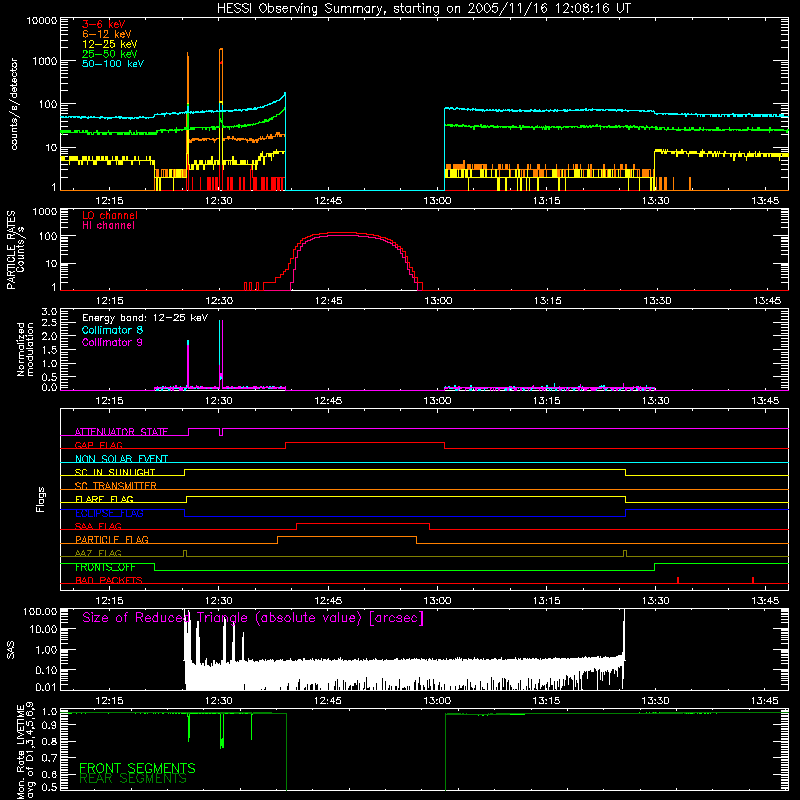Screen dimensions: 800x800
Task: Click the GAP FLAG label
Action: pos(98,445)
